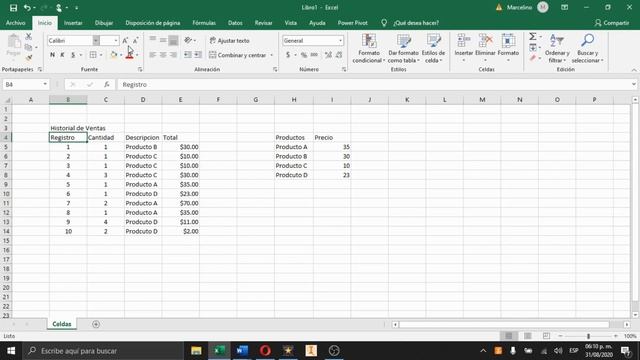Toggle bold formatting (N)
The image size is (640, 360).
pyautogui.click(x=52, y=55)
